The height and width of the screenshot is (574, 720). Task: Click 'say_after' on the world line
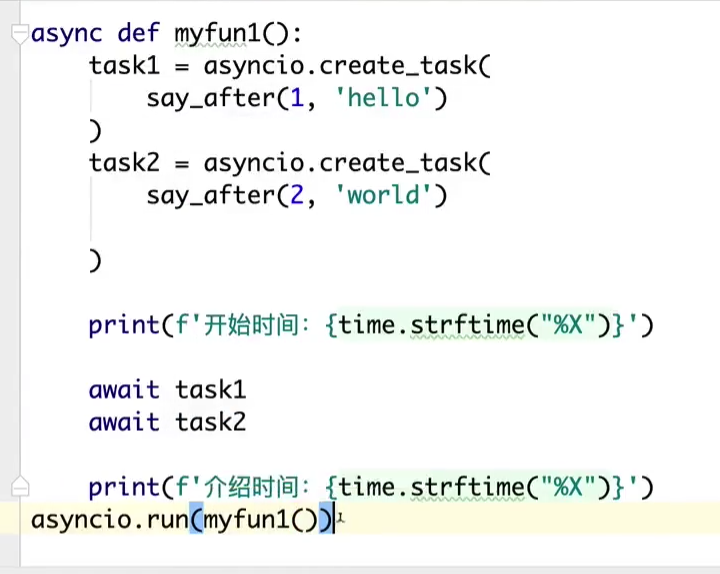(210, 196)
